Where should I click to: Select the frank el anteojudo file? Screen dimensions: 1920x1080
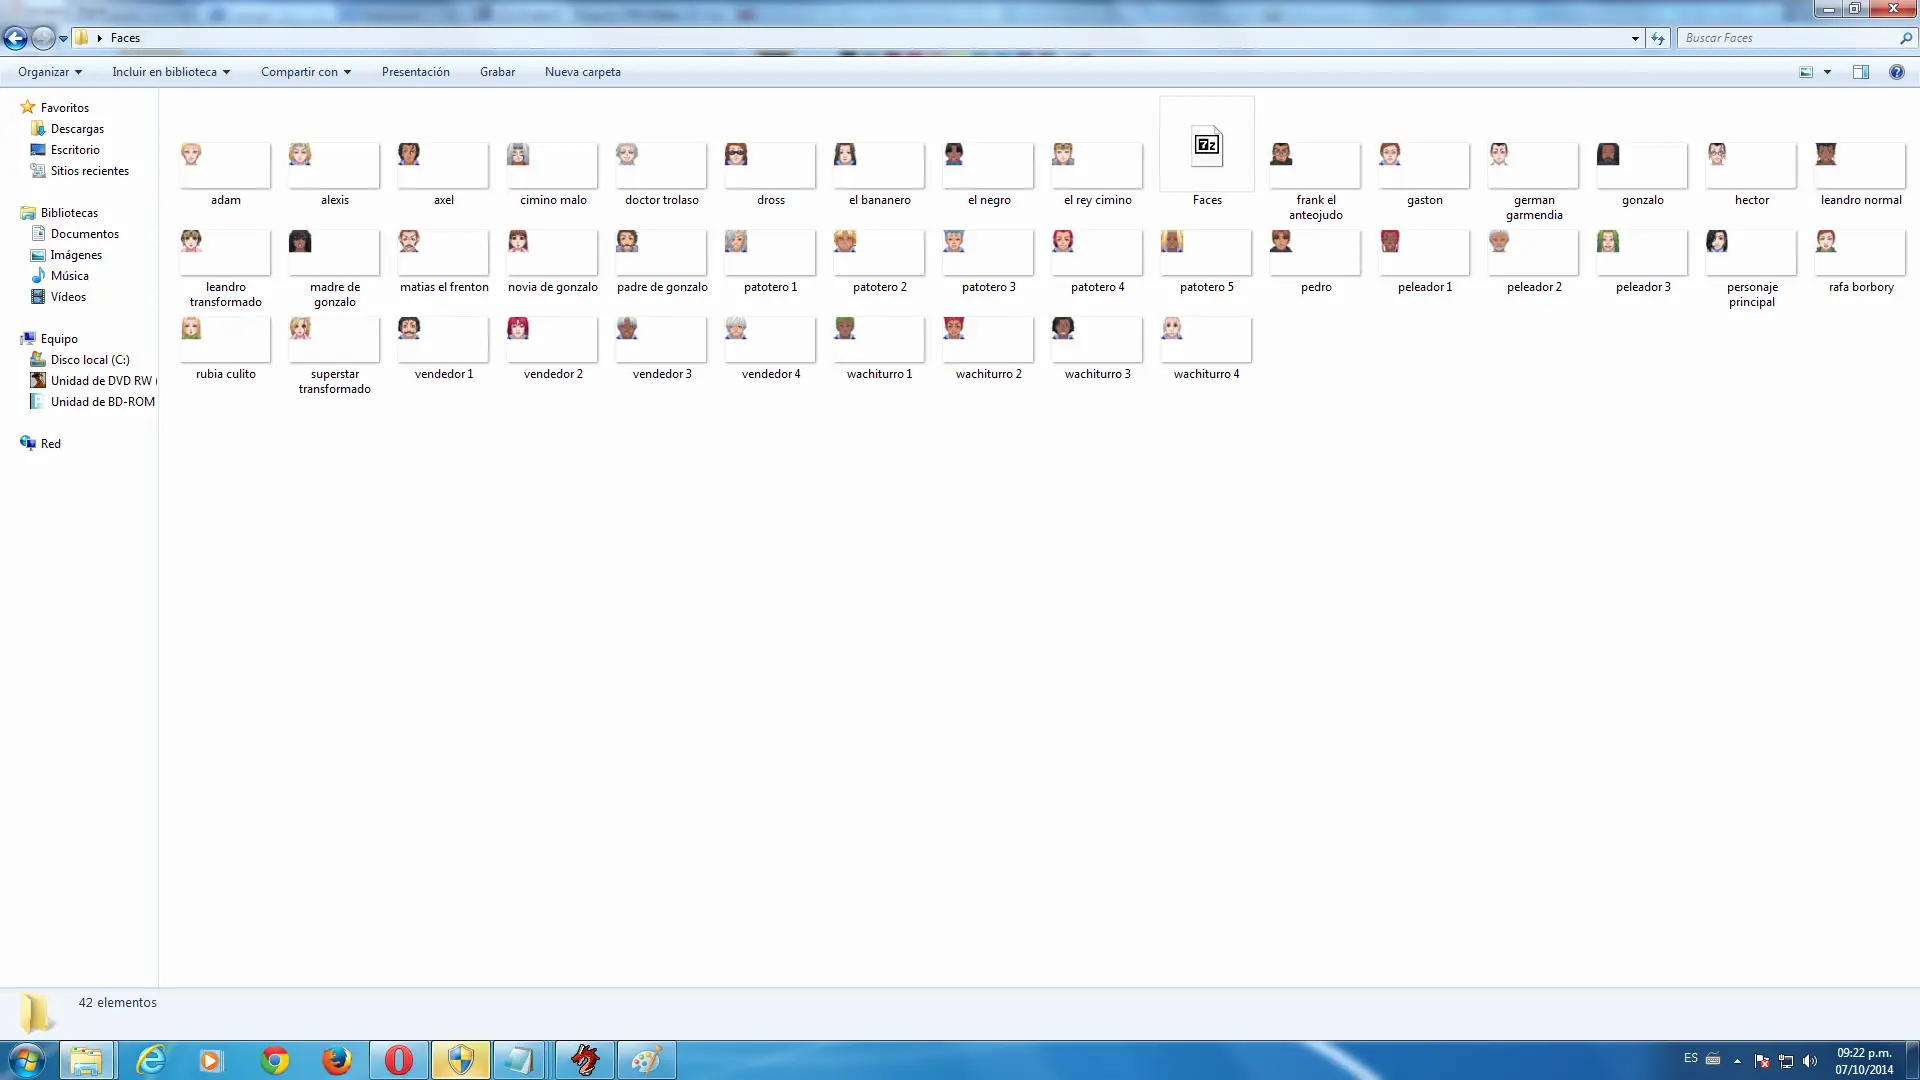click(1316, 166)
